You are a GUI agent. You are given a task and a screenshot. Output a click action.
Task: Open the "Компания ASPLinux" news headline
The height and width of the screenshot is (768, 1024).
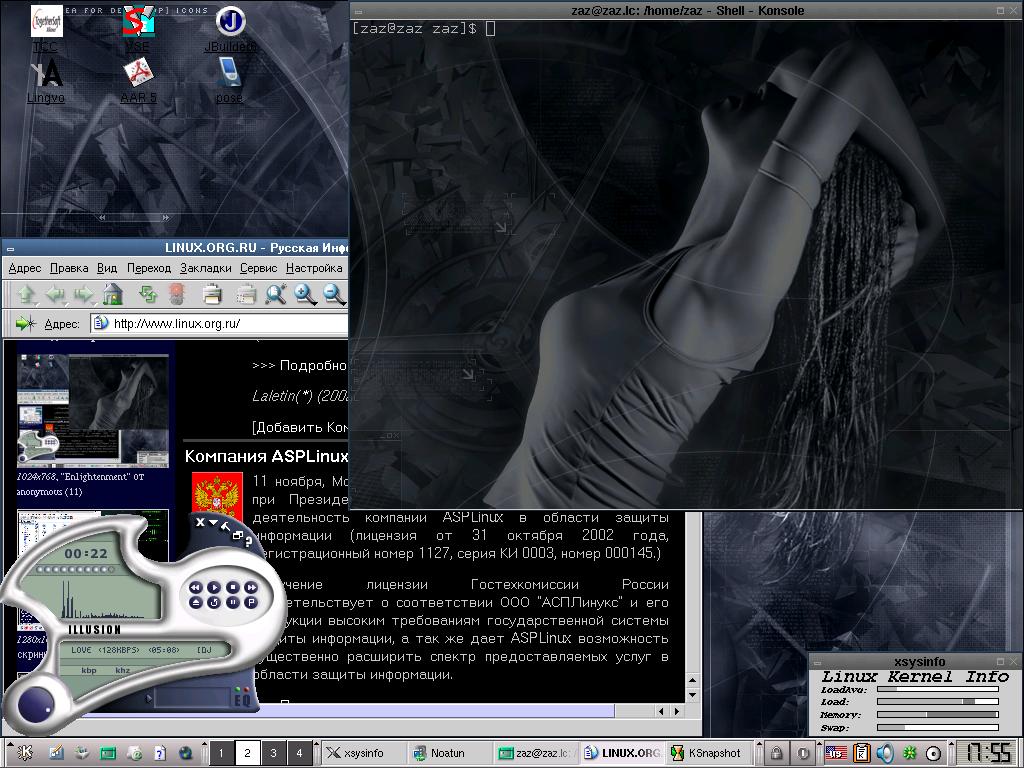[x=266, y=456]
